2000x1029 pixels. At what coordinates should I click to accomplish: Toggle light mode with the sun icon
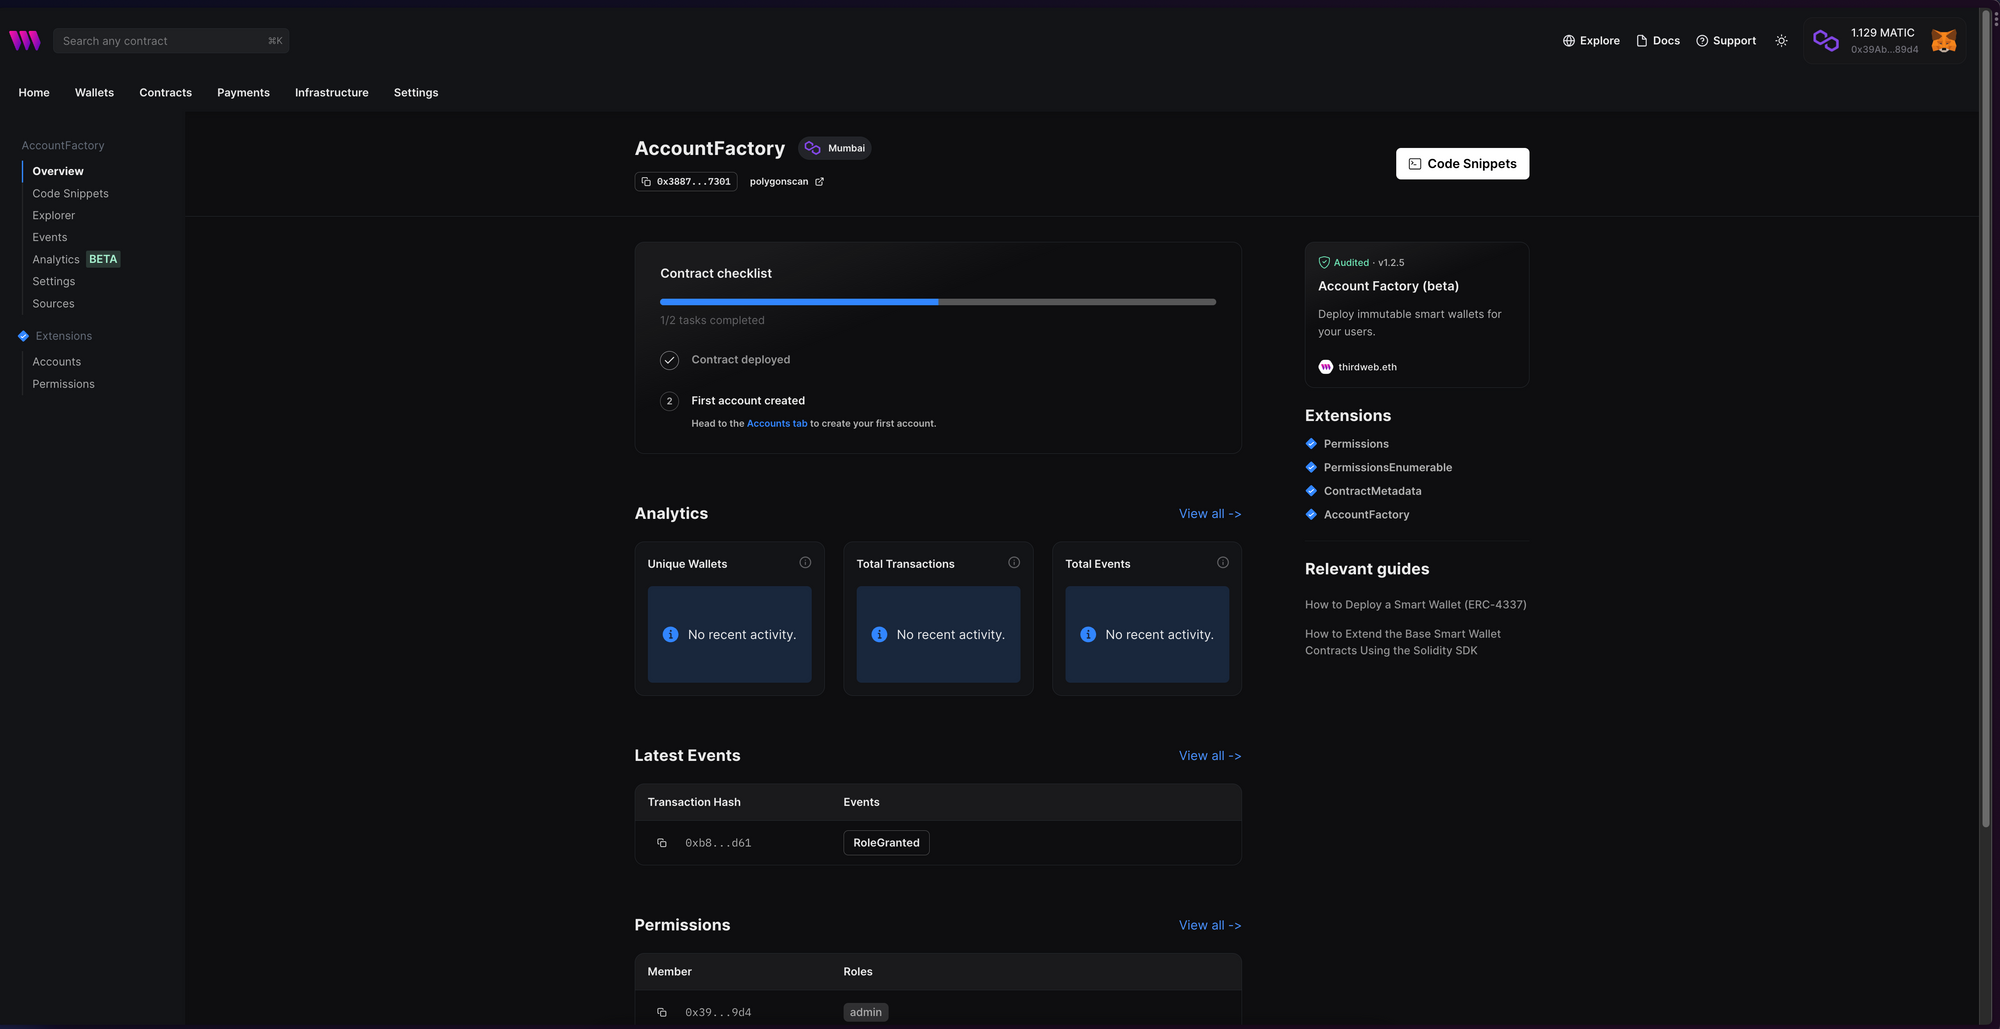click(1781, 40)
